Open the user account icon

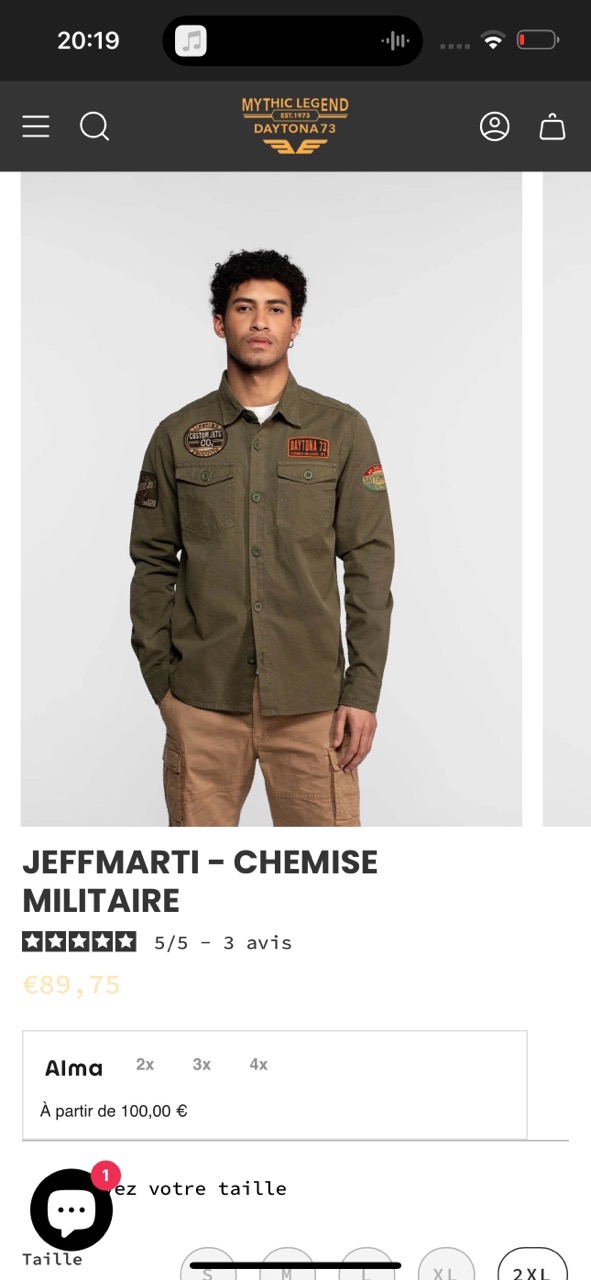(495, 126)
